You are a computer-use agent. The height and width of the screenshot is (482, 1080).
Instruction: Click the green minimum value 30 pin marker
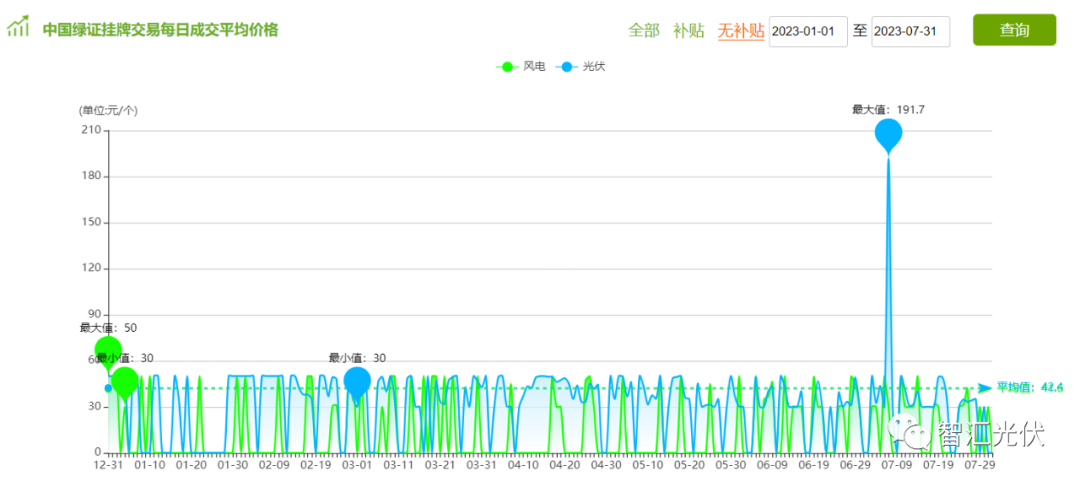[125, 381]
